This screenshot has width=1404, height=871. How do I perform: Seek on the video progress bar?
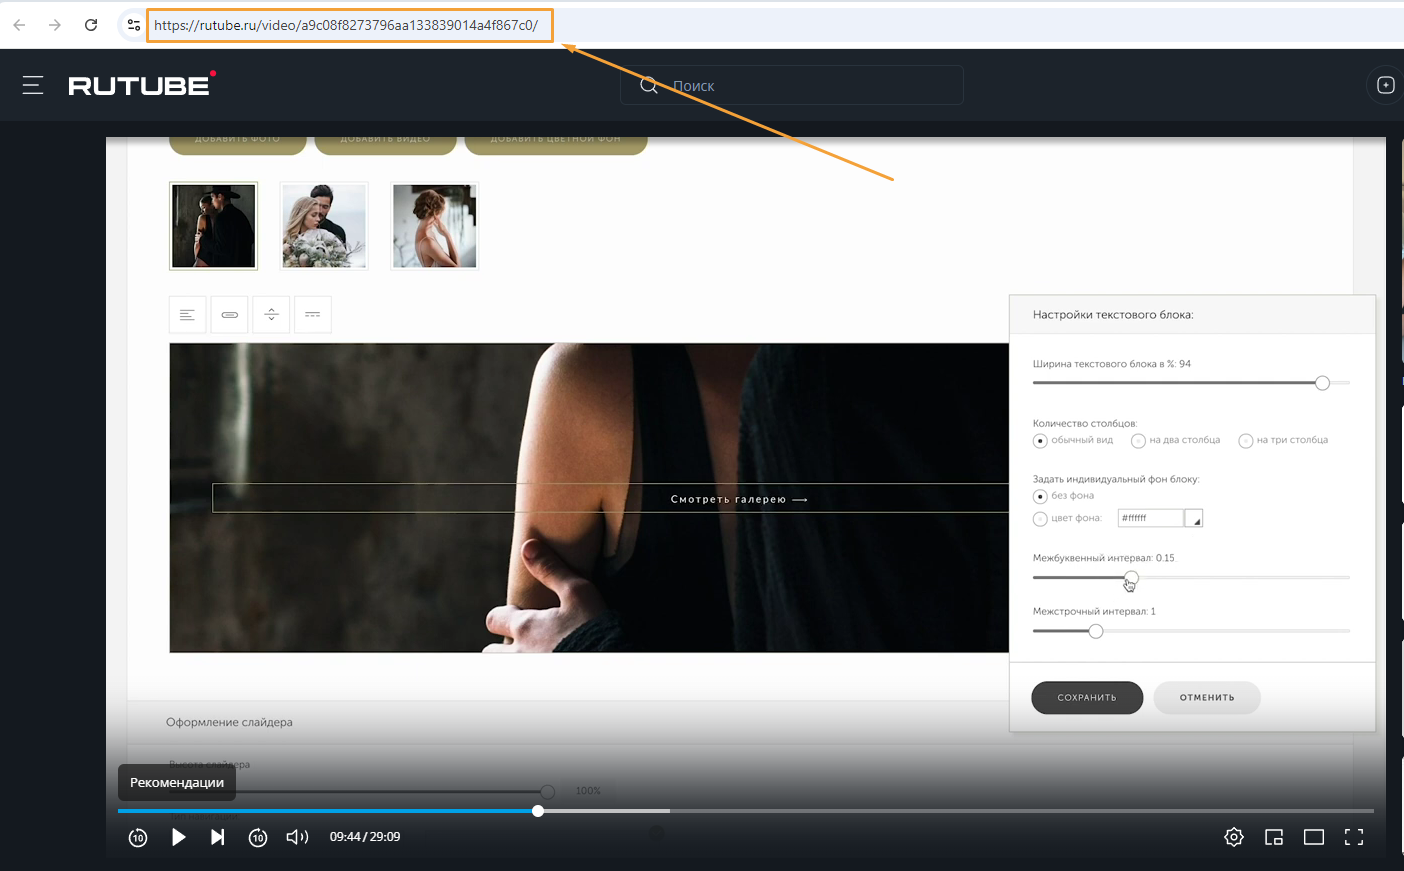pyautogui.click(x=746, y=811)
